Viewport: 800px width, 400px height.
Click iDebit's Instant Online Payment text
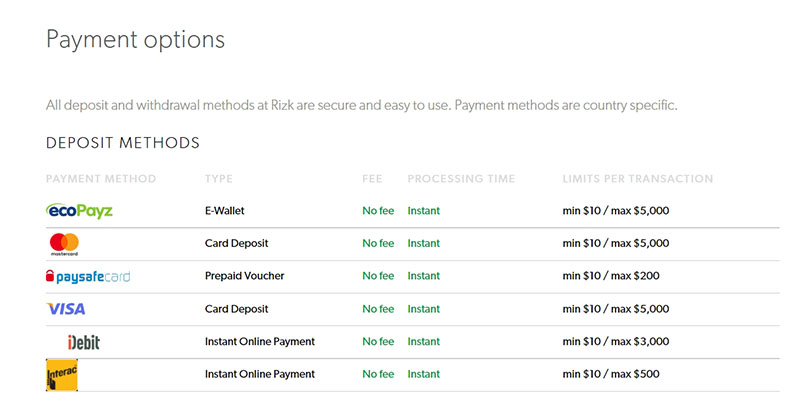[x=260, y=341]
